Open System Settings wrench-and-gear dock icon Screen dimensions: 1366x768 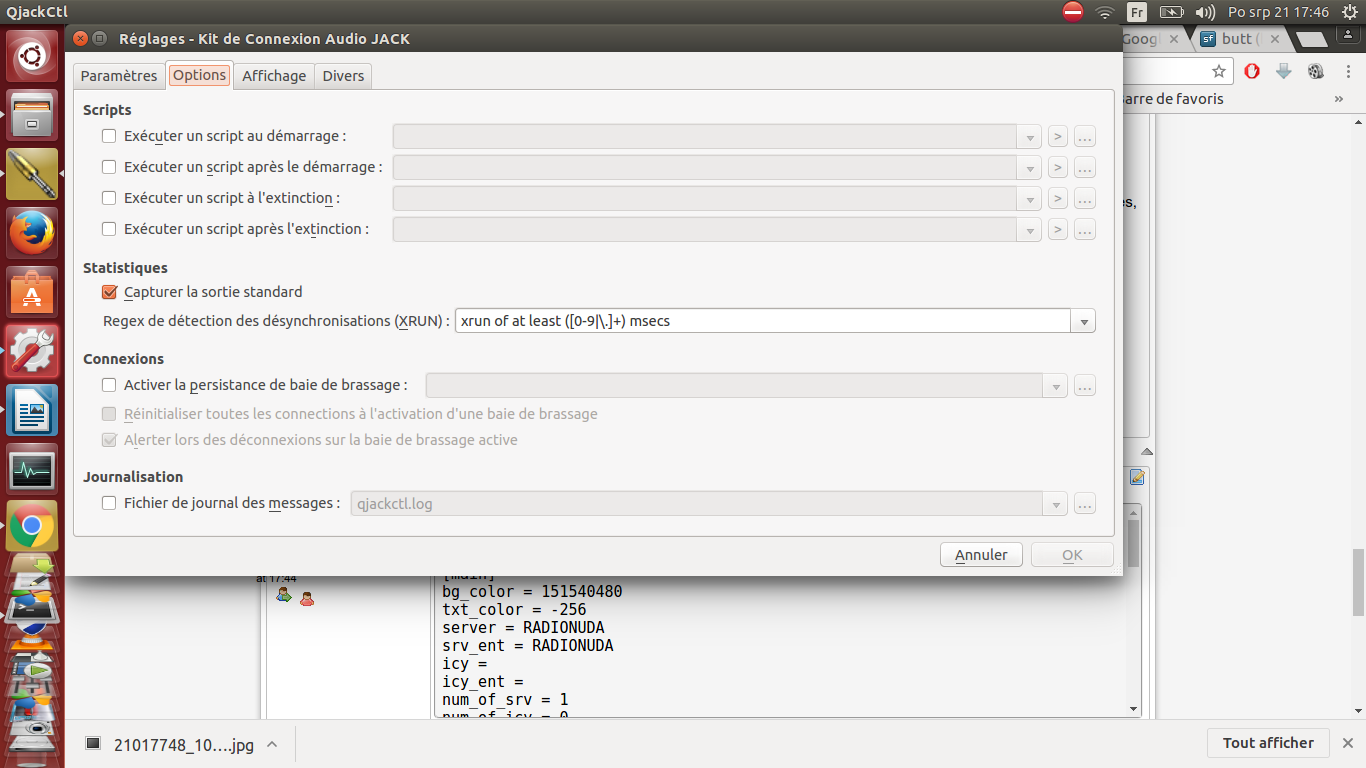(33, 350)
